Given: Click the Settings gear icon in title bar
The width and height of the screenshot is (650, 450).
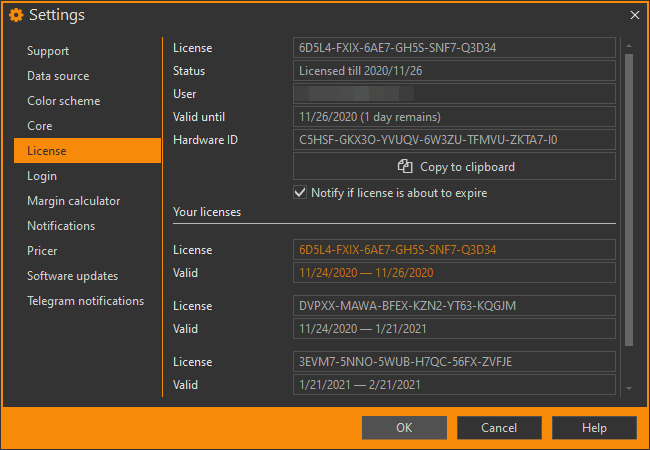Looking at the screenshot, I should 15,15.
